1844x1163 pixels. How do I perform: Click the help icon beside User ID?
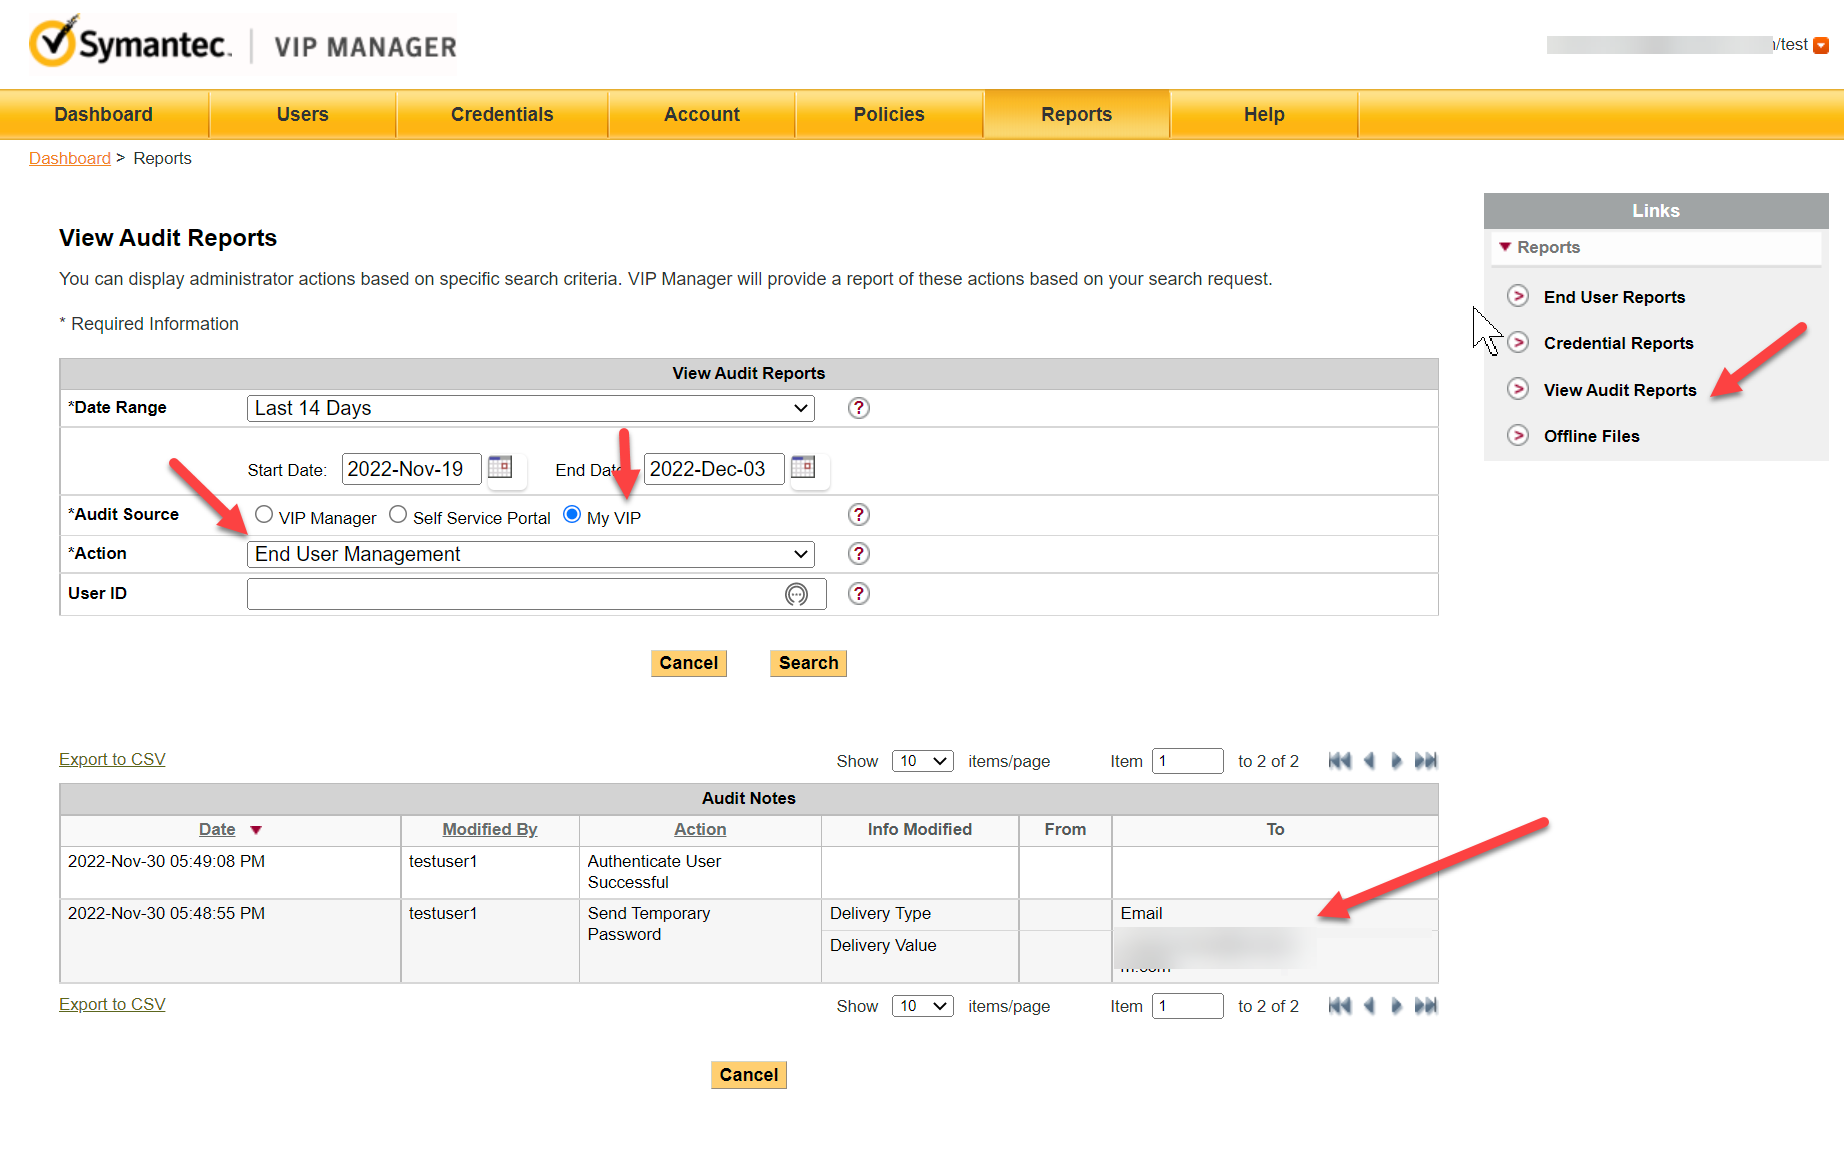858,594
